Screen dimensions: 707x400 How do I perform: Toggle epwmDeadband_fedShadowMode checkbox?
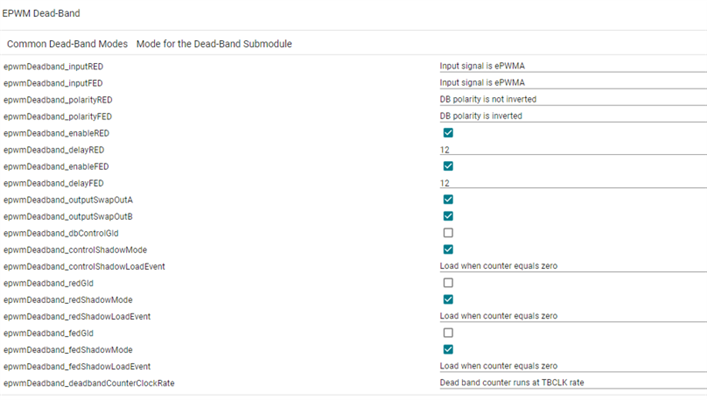[448, 349]
